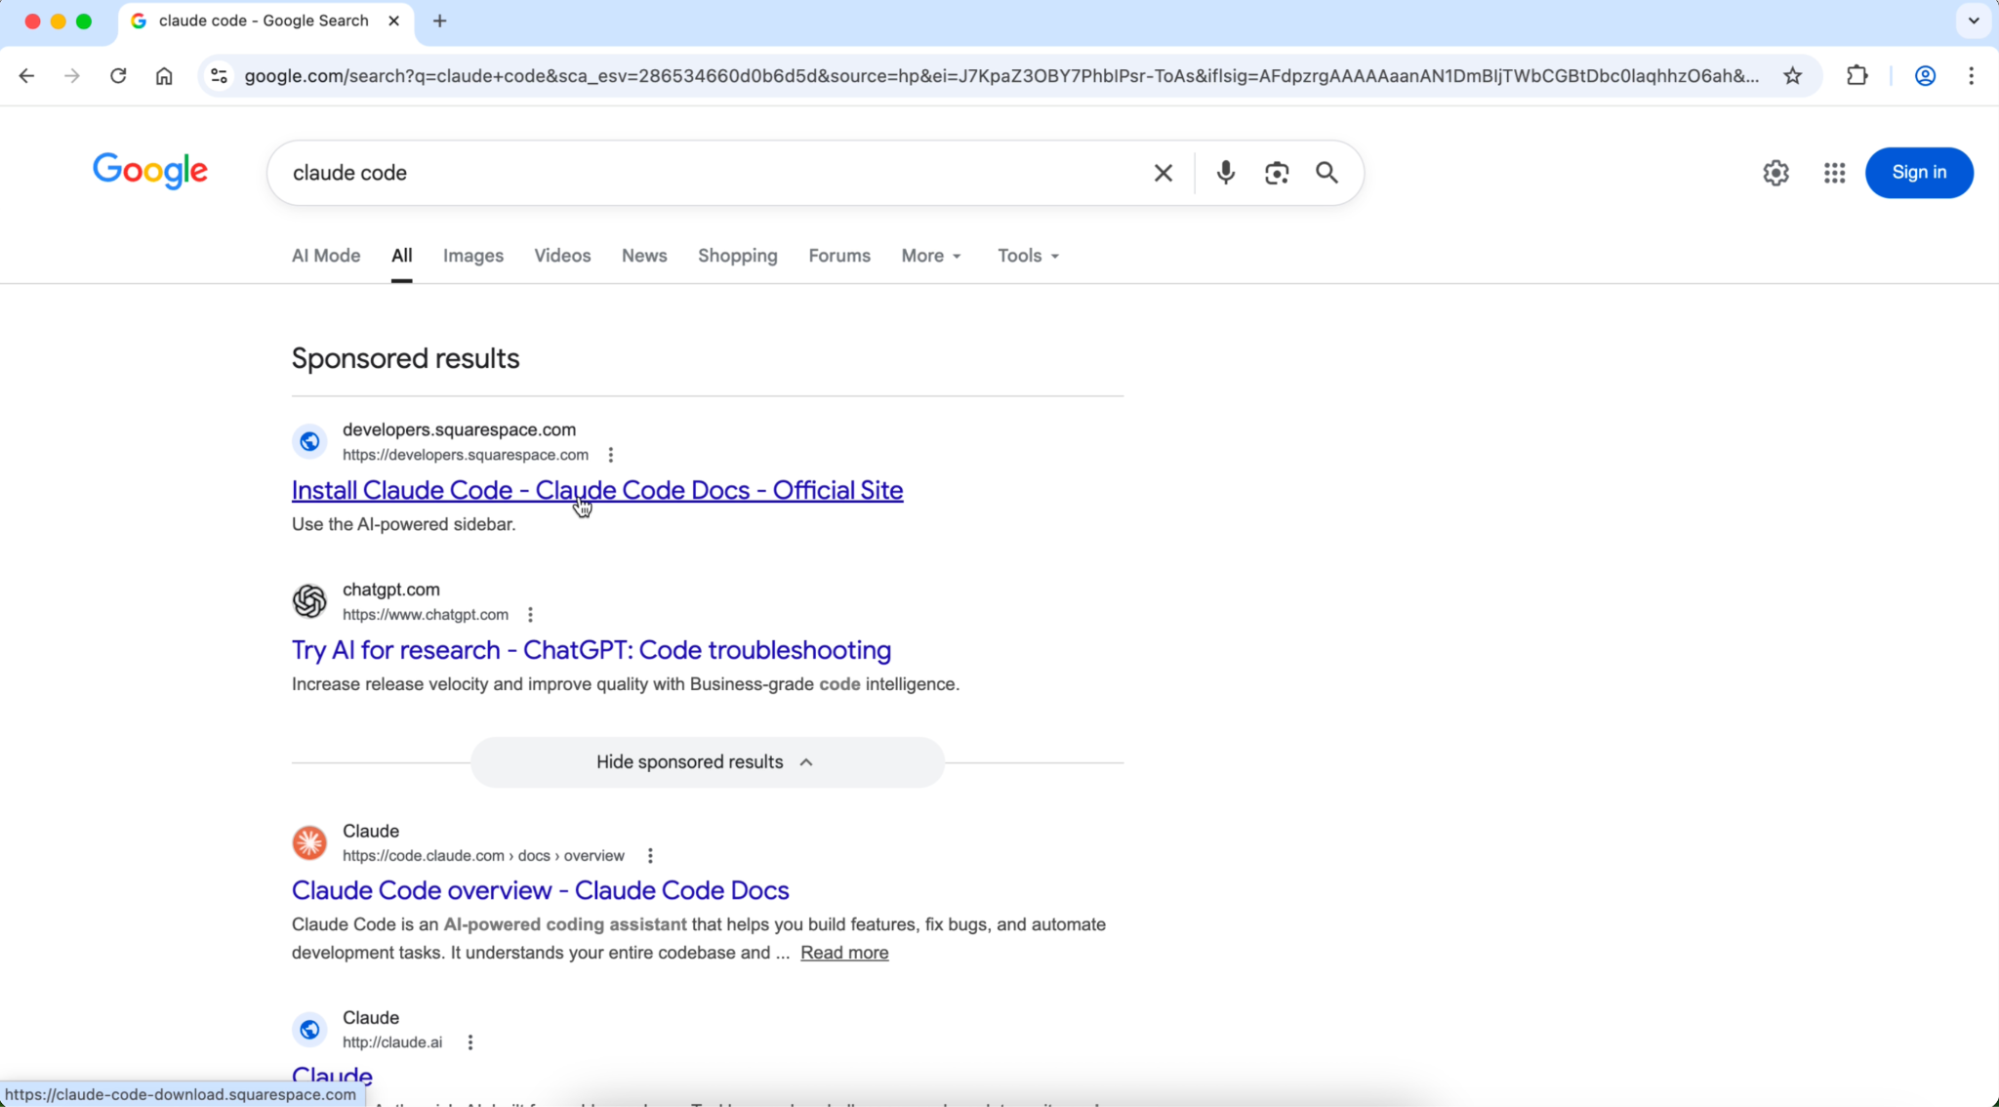
Task: Click the magnifying glass search button
Action: point(1327,172)
